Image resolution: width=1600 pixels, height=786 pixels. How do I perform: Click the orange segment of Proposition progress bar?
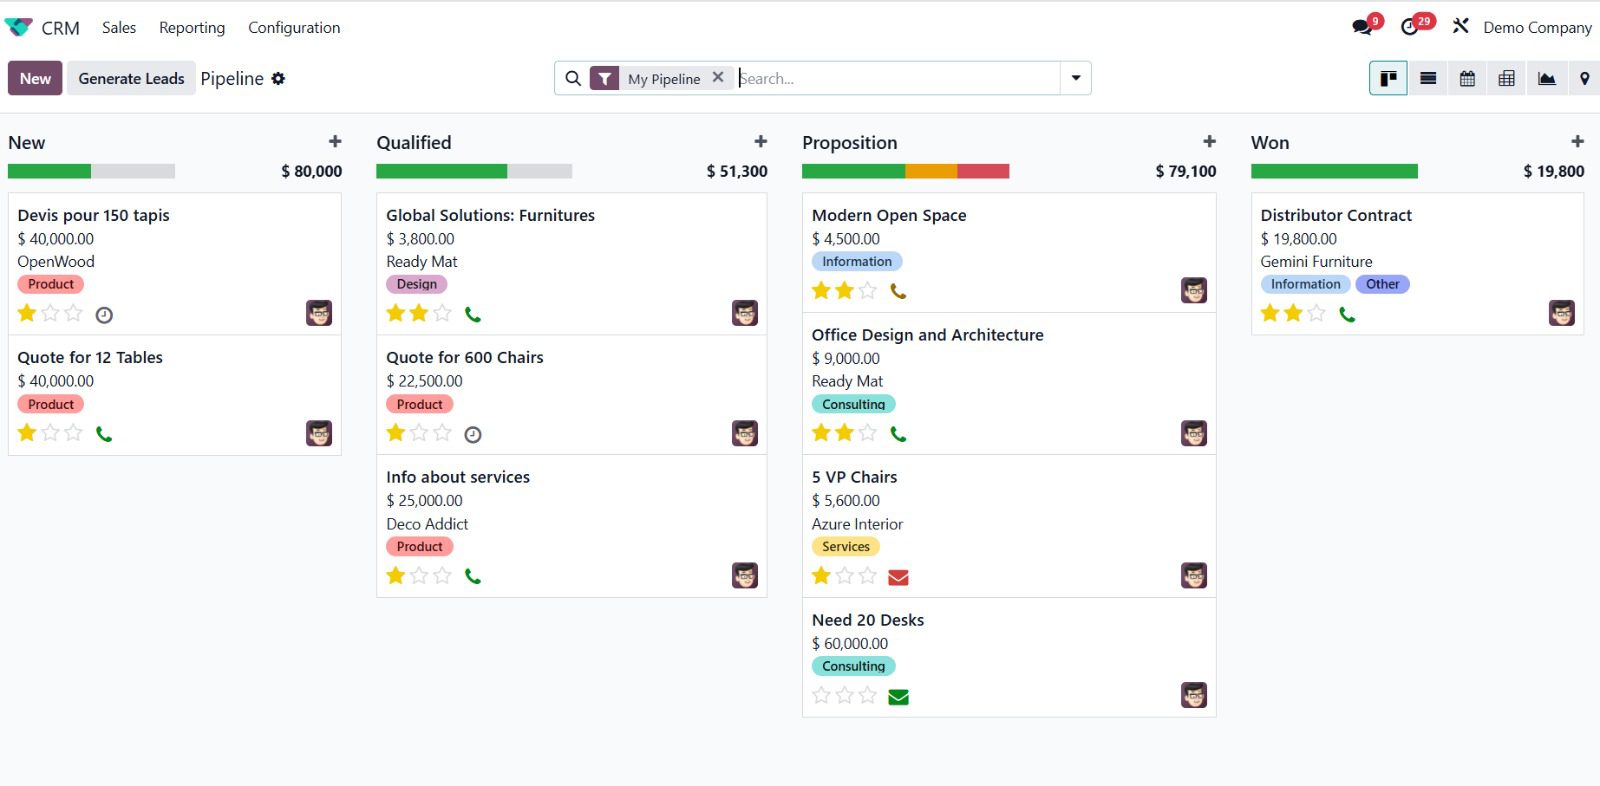pos(930,171)
